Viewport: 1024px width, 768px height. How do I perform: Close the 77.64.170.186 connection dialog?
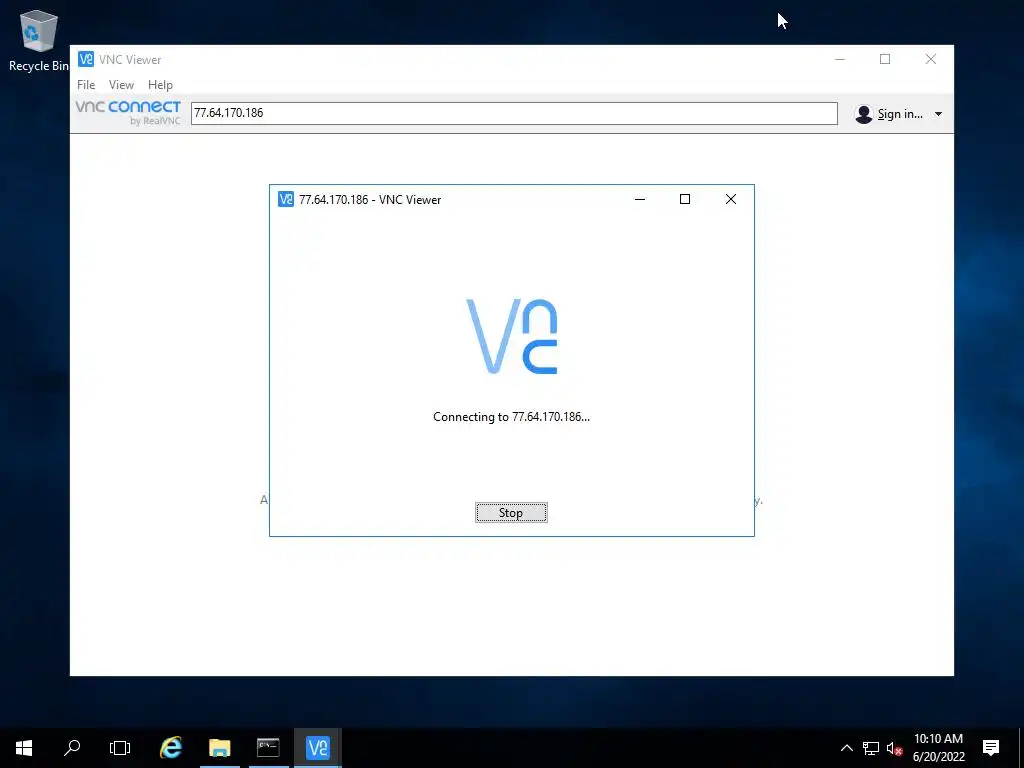click(x=731, y=199)
